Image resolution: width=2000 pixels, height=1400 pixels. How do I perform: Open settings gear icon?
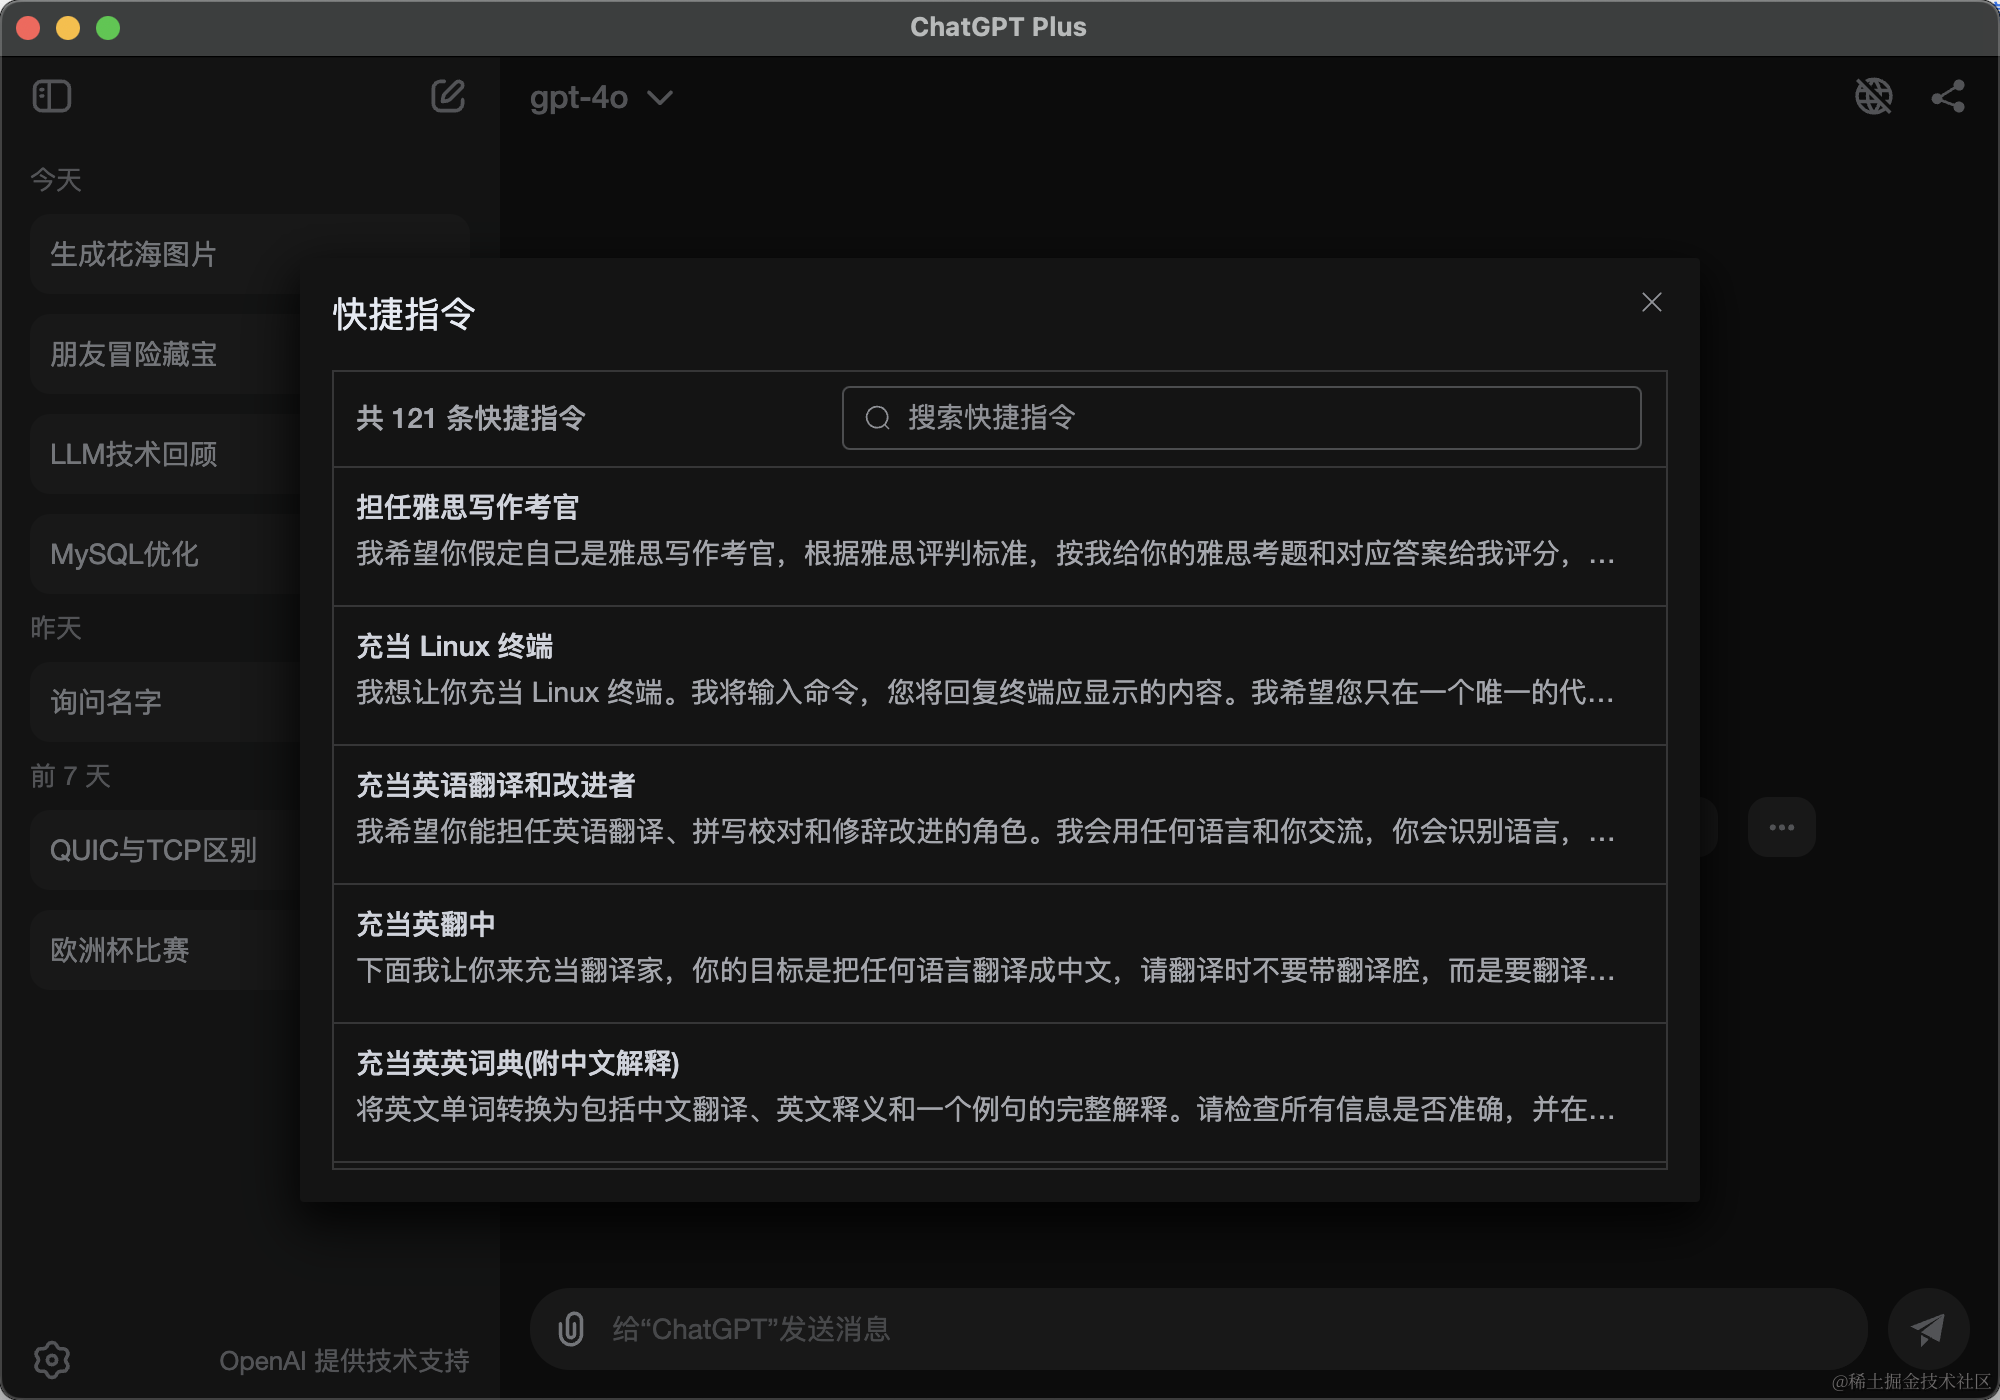coord(52,1359)
